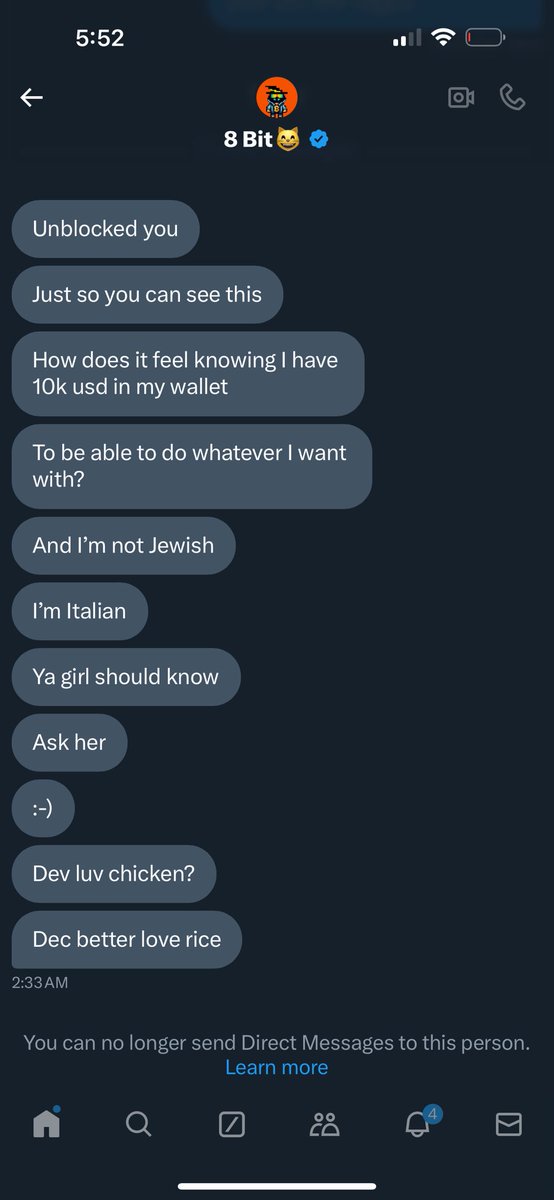Tap the "I'm Italian" message bubble
Viewport: 554px width, 1200px height.
coord(79,610)
